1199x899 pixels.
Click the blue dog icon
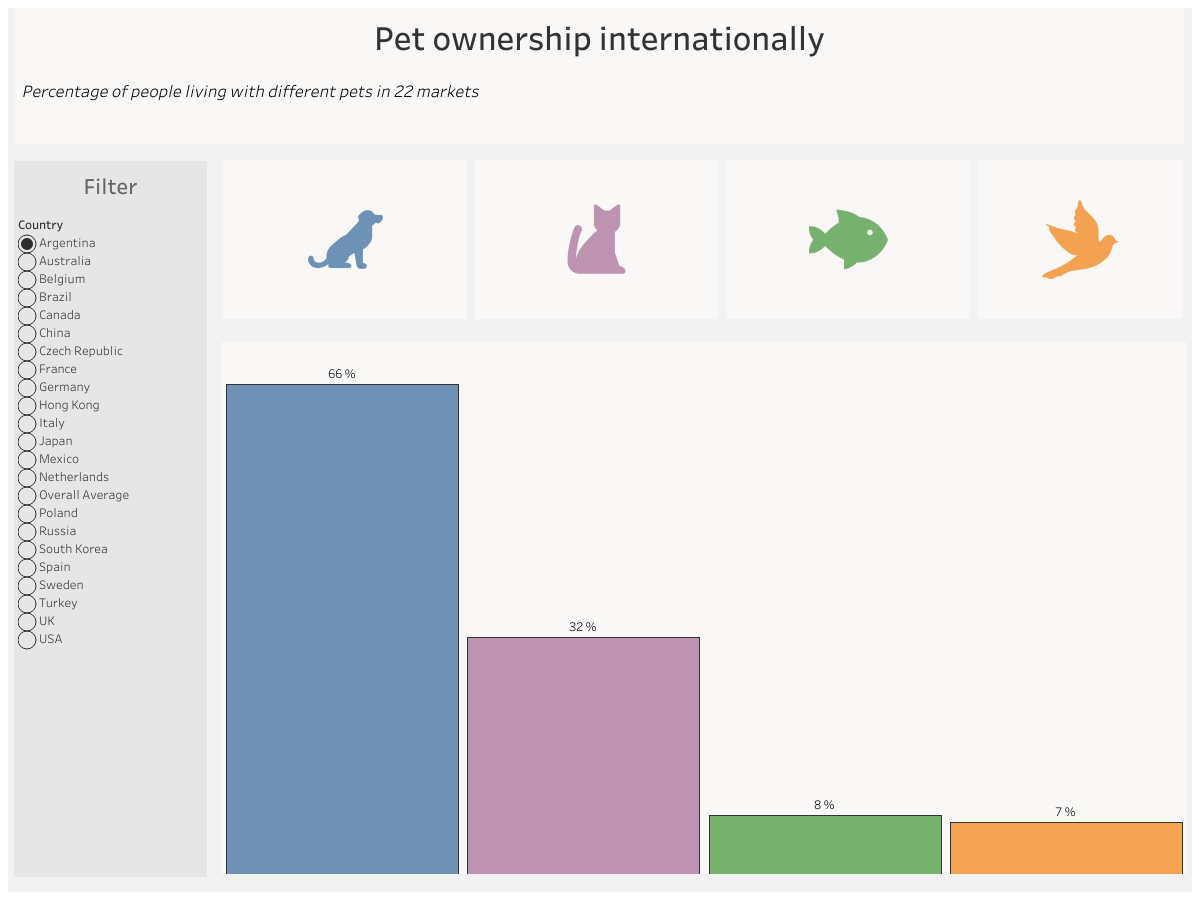(x=345, y=240)
